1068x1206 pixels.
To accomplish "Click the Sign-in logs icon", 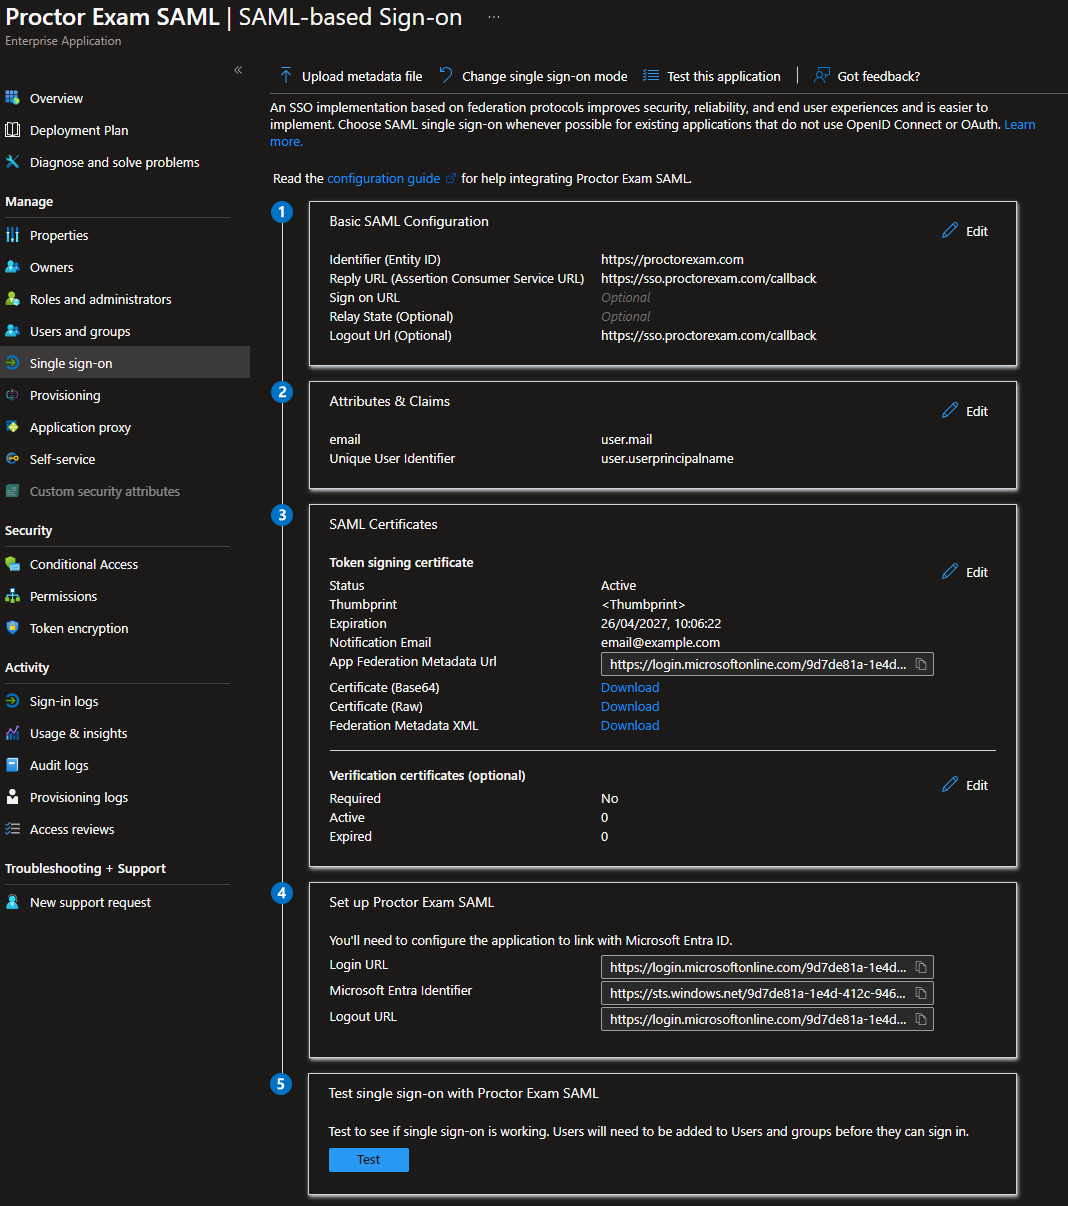I will pos(13,701).
